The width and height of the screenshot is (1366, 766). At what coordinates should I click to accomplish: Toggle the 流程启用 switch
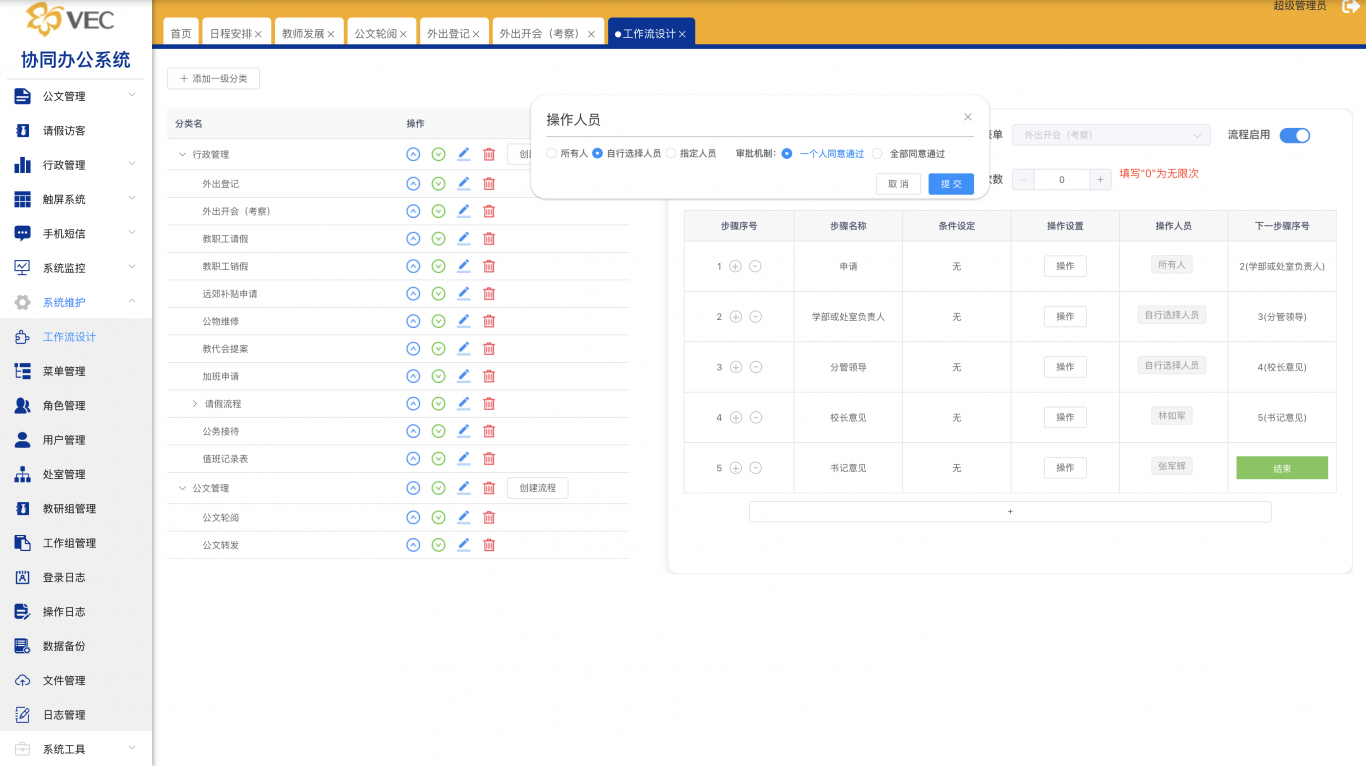point(1295,135)
